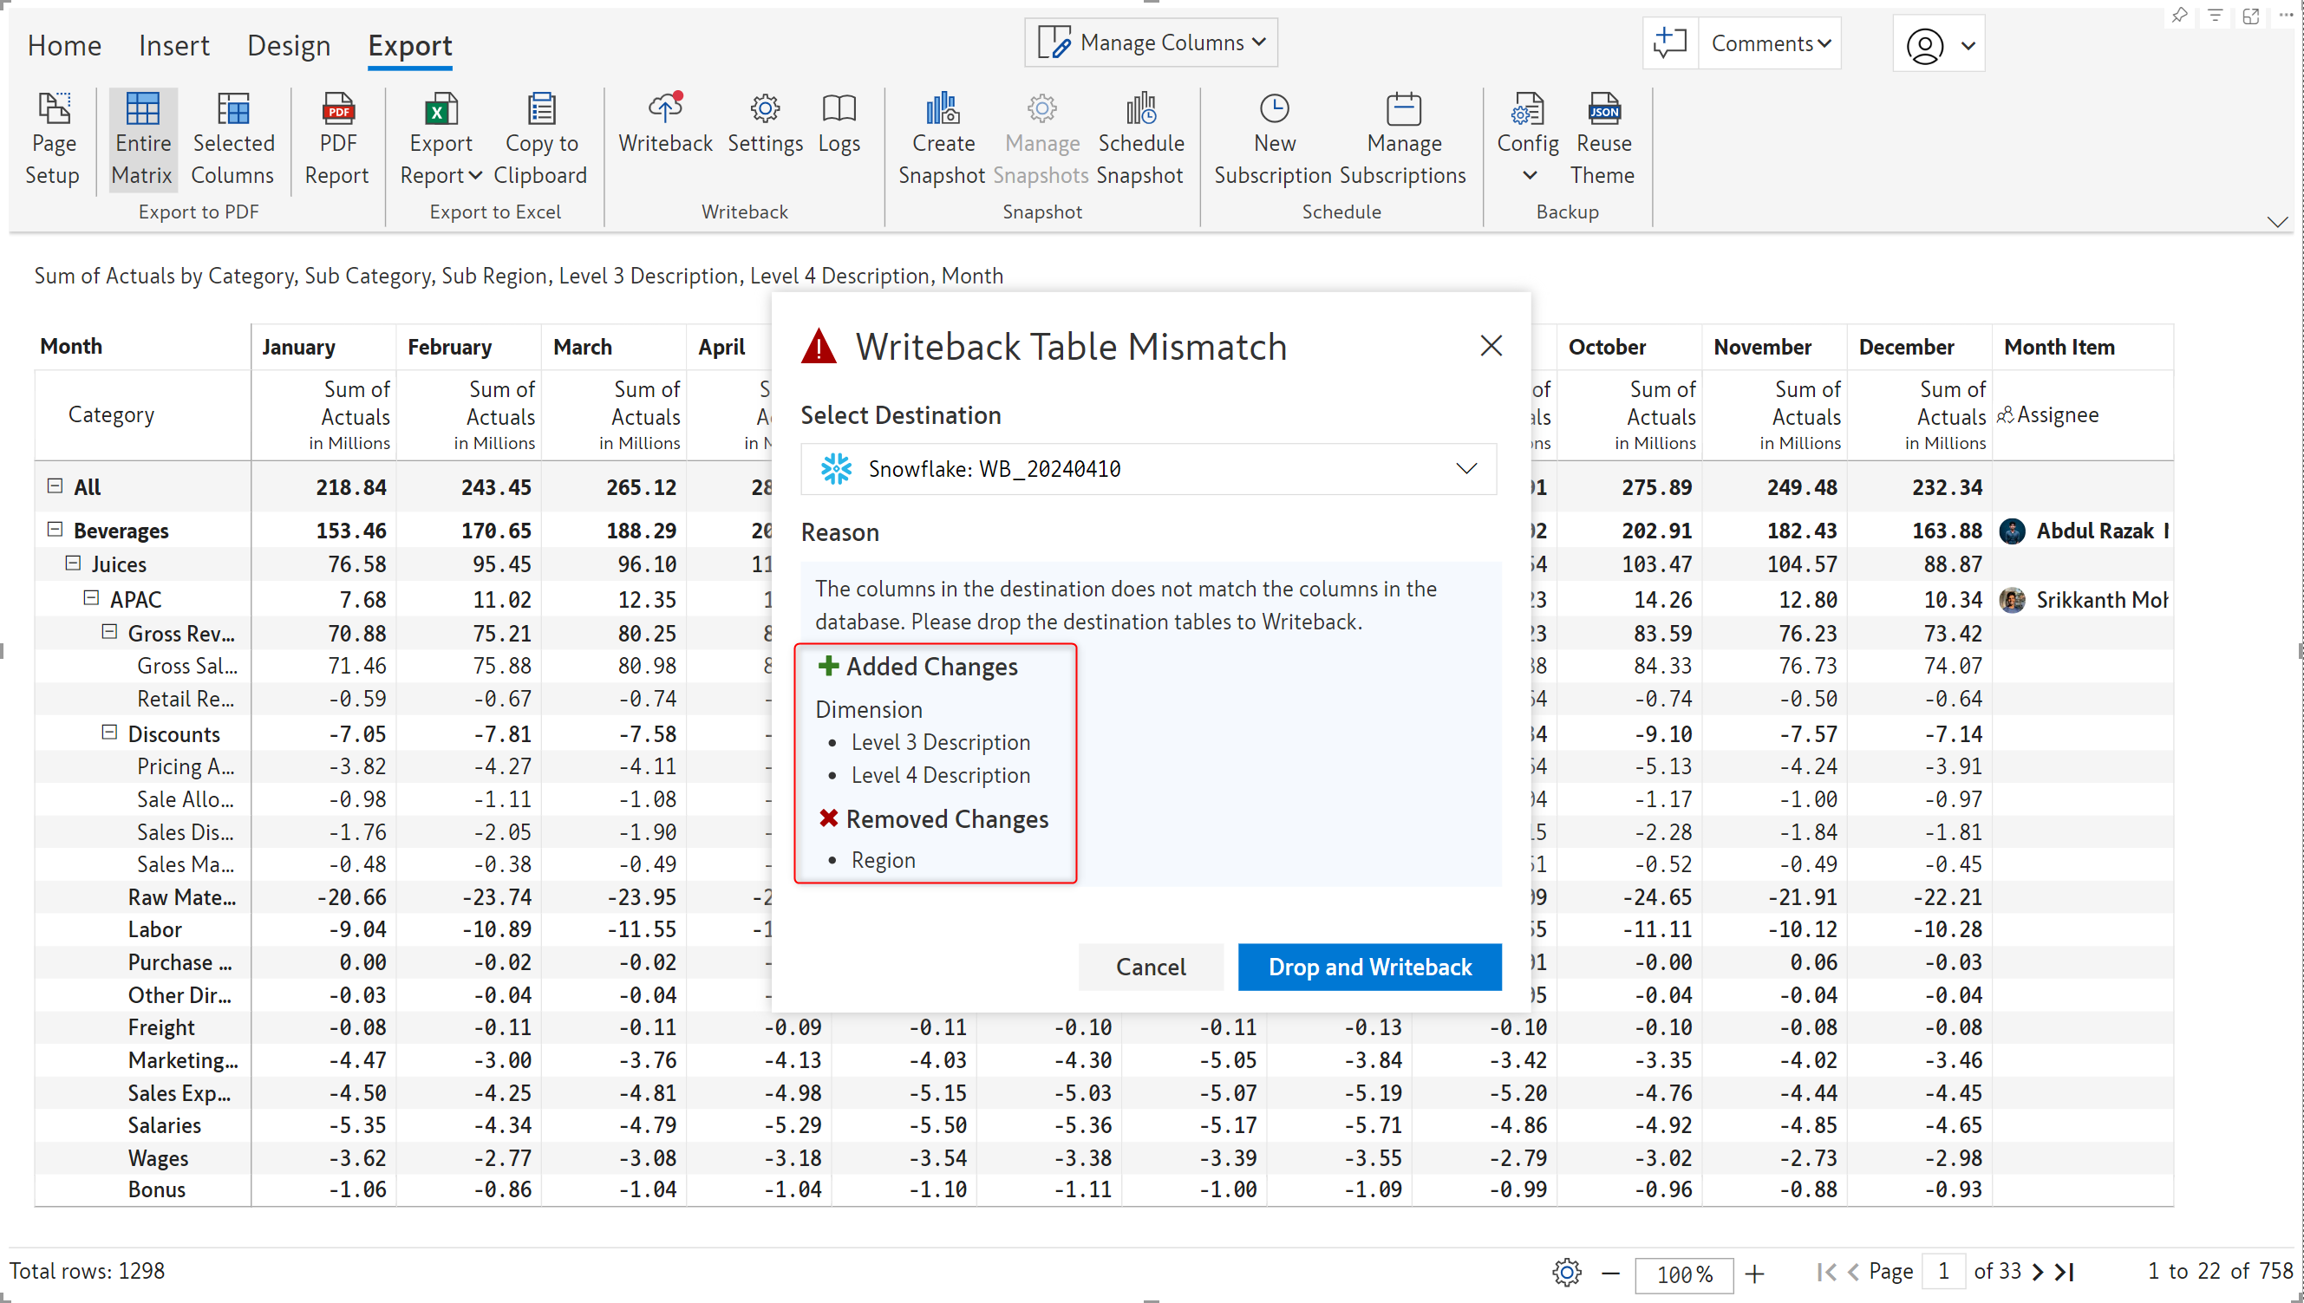Switch to the Insert tab

pyautogui.click(x=173, y=45)
